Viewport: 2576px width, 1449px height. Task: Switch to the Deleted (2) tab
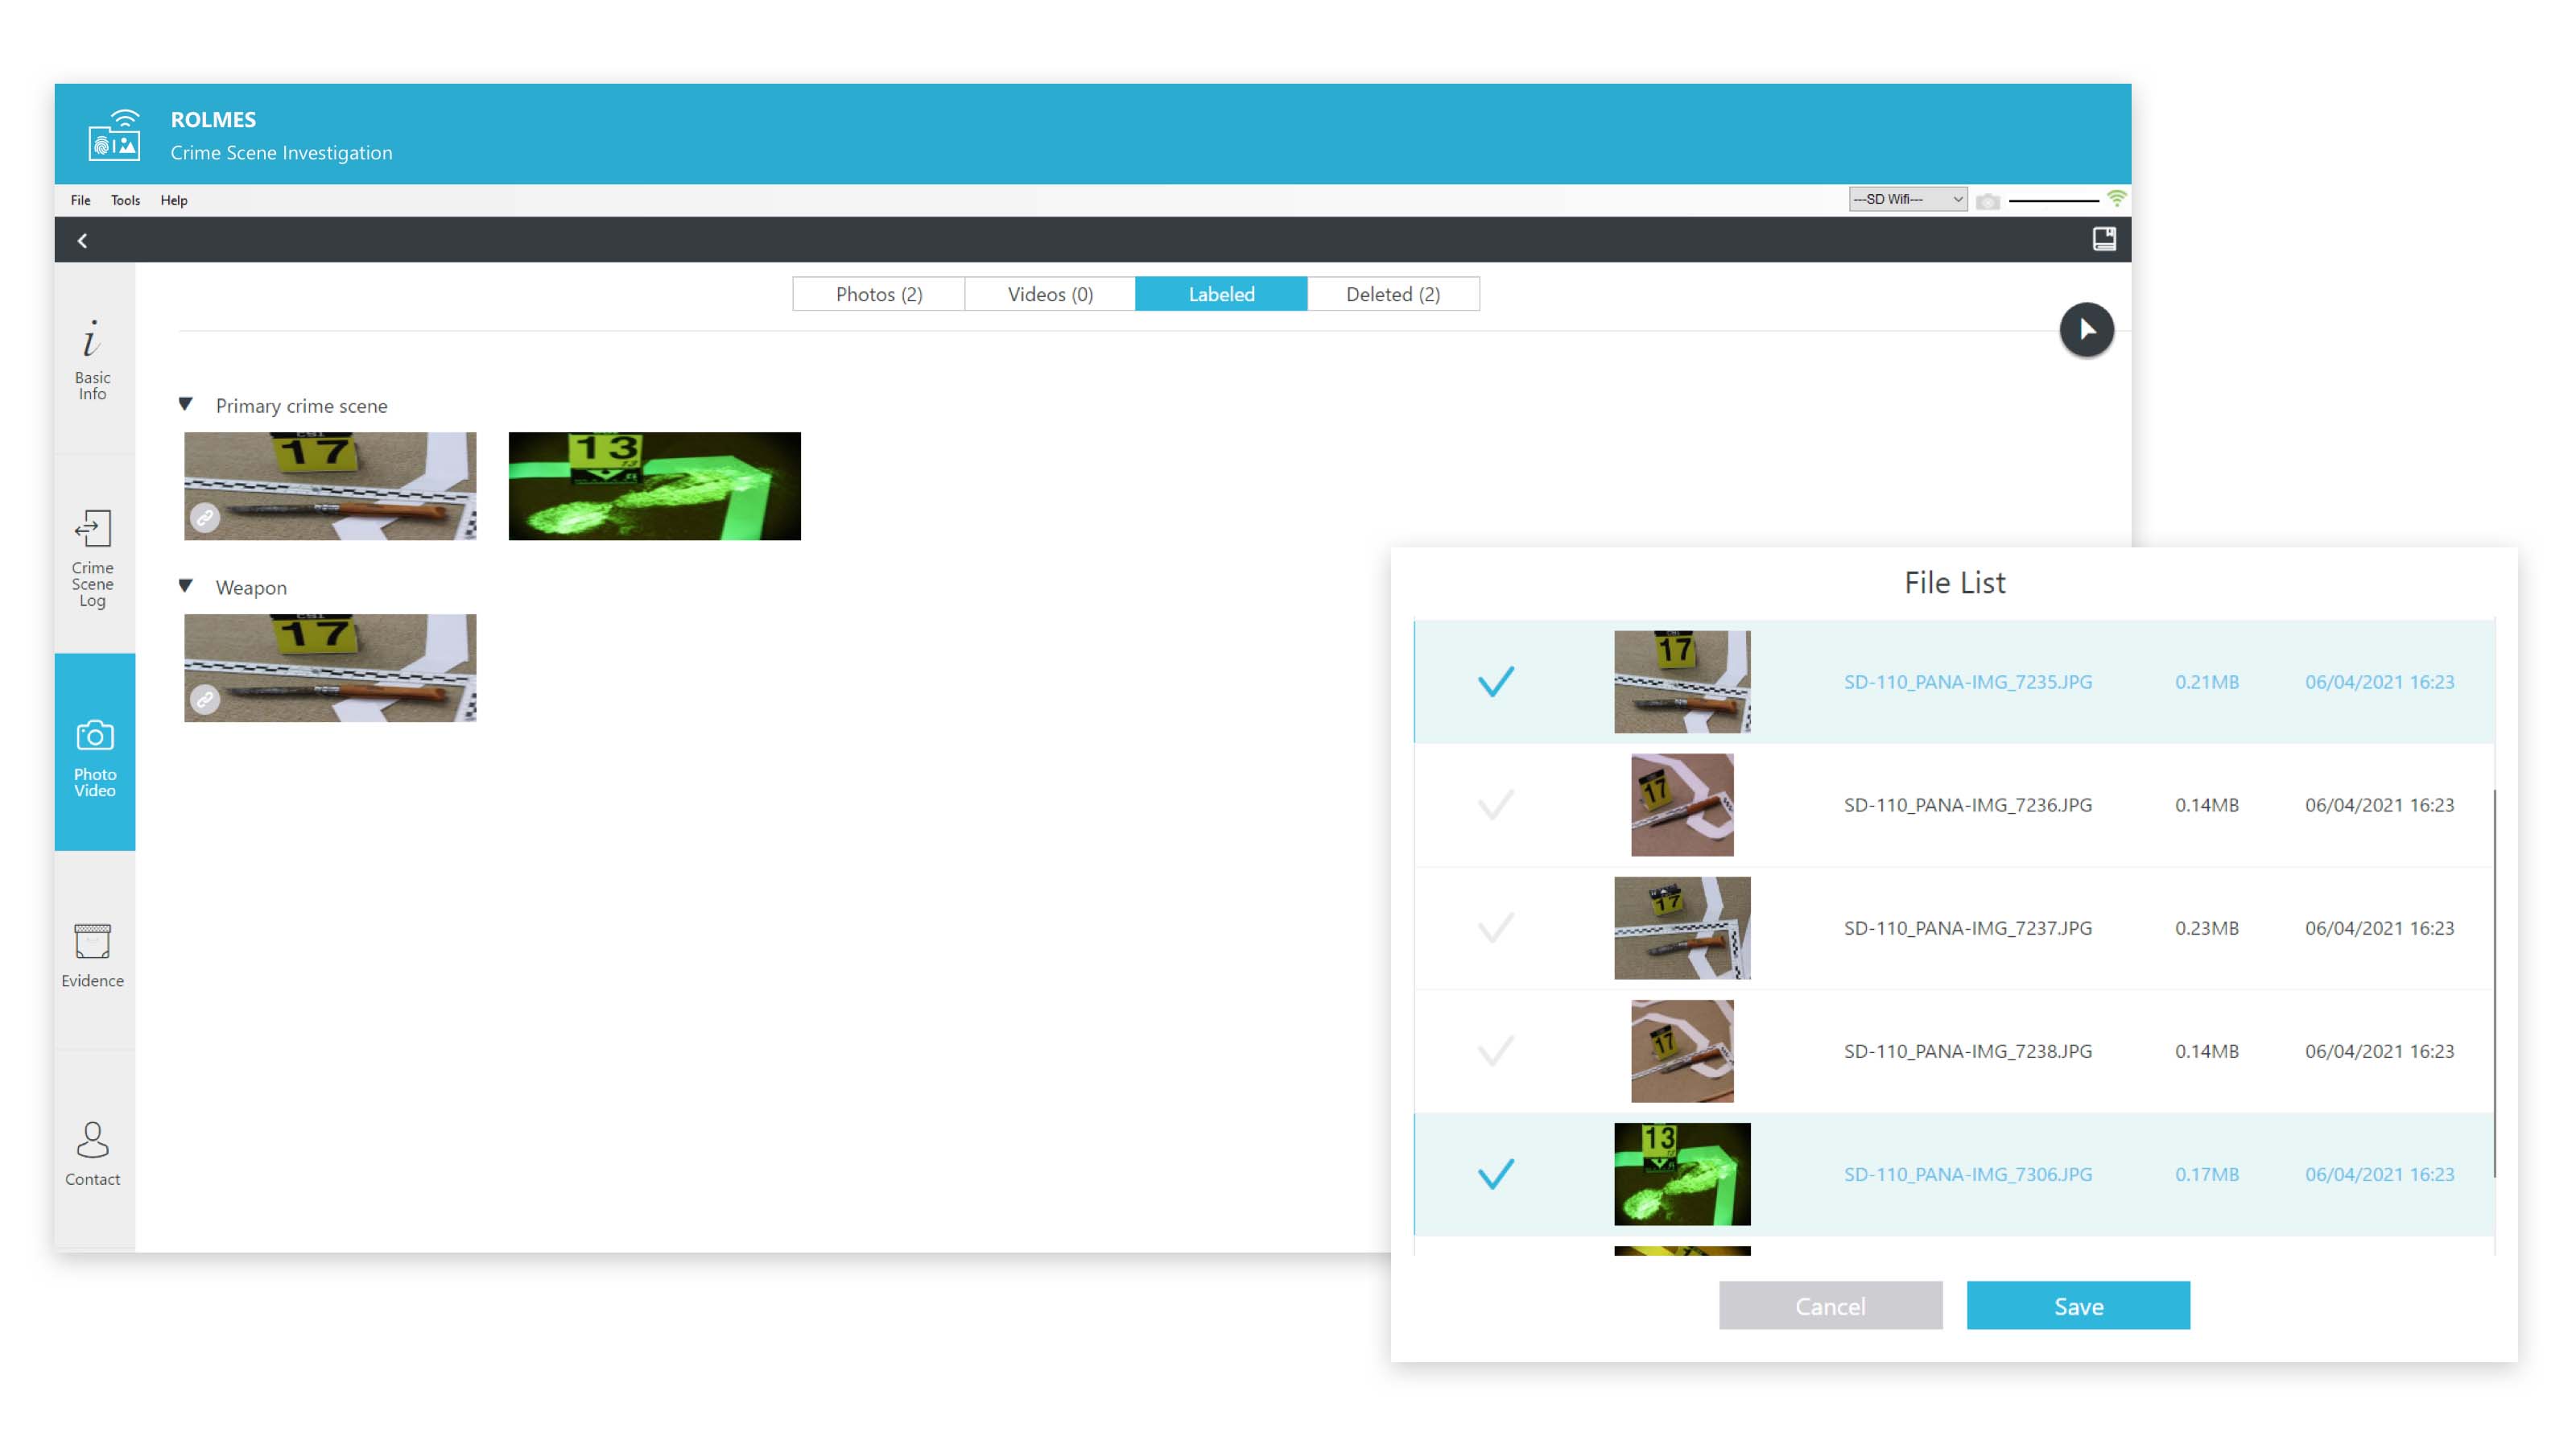tap(1392, 294)
